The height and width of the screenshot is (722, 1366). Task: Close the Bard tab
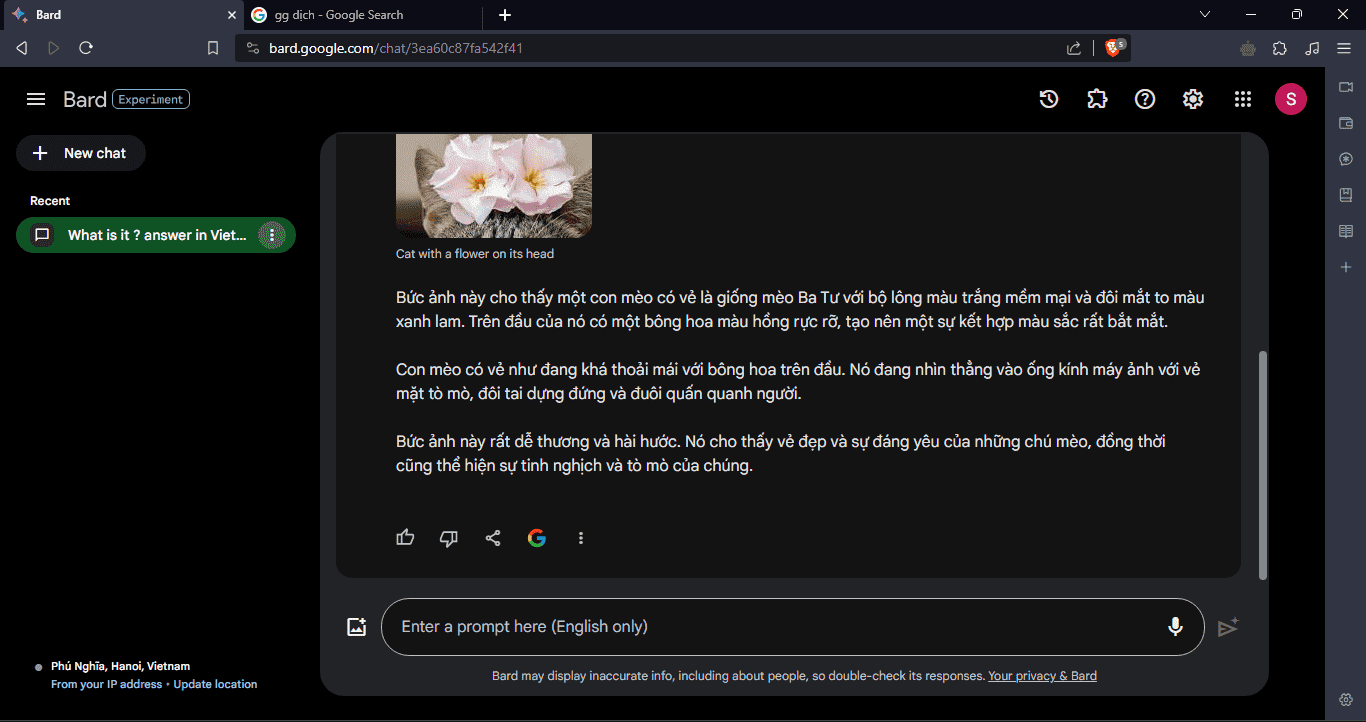[x=232, y=15]
